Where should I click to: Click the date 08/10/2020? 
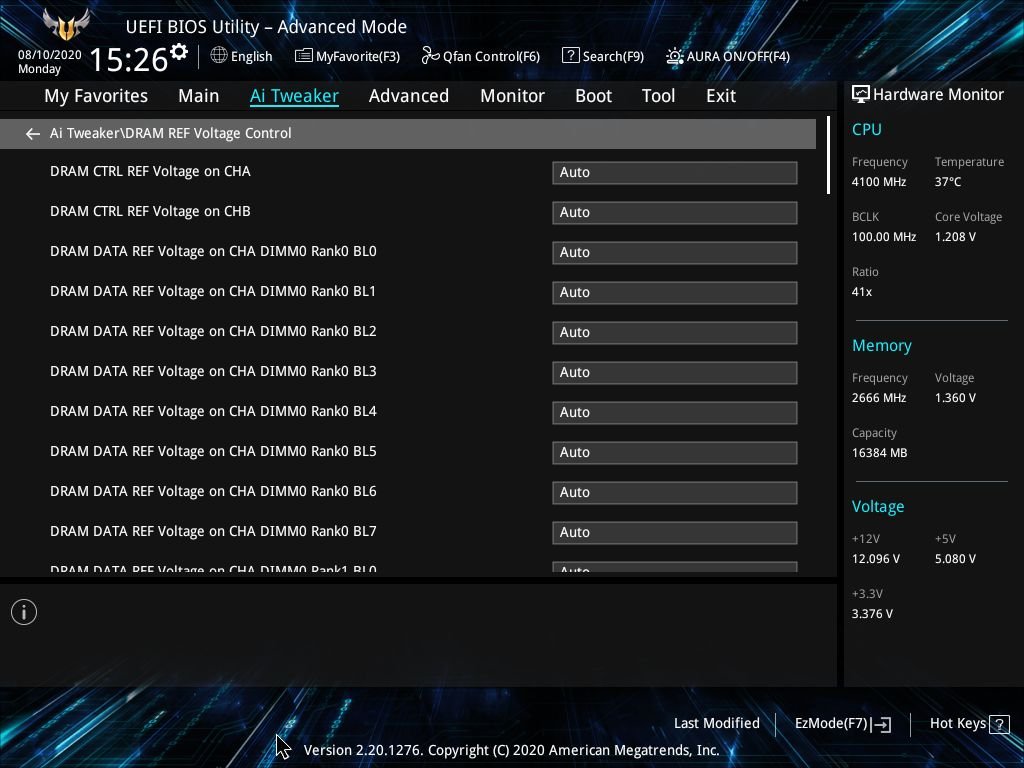(x=50, y=55)
